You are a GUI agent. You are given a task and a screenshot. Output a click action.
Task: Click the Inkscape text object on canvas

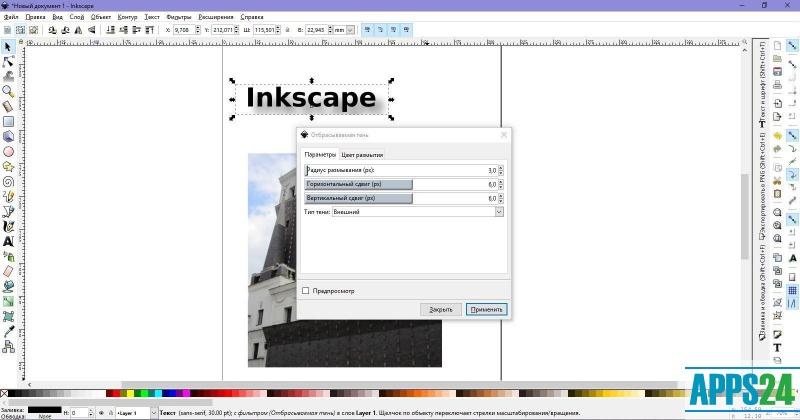[x=311, y=98]
